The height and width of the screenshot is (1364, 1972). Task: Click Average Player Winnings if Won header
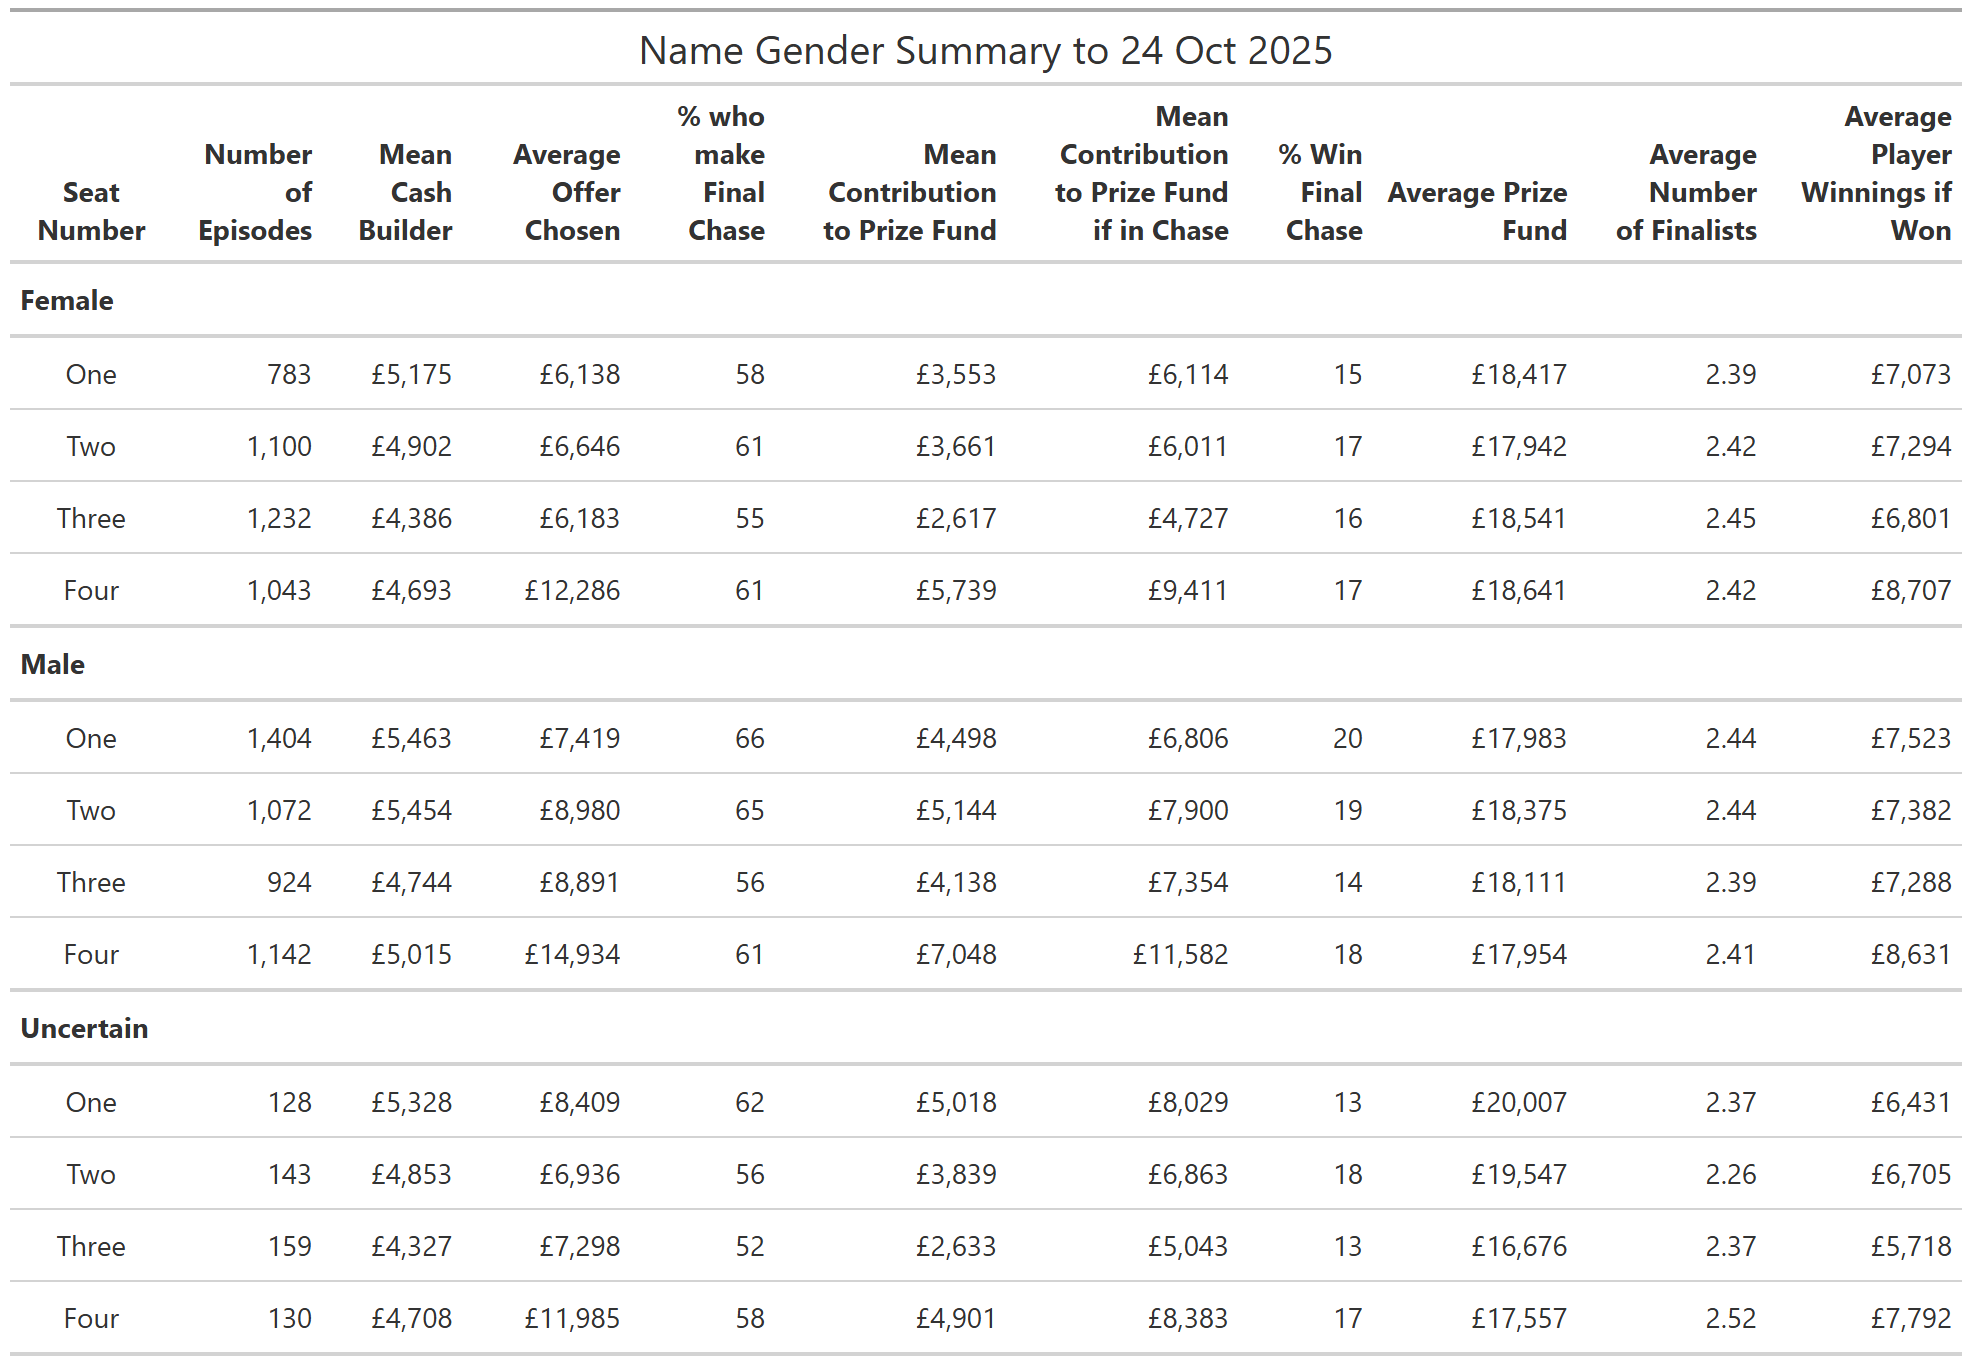pos(1878,173)
